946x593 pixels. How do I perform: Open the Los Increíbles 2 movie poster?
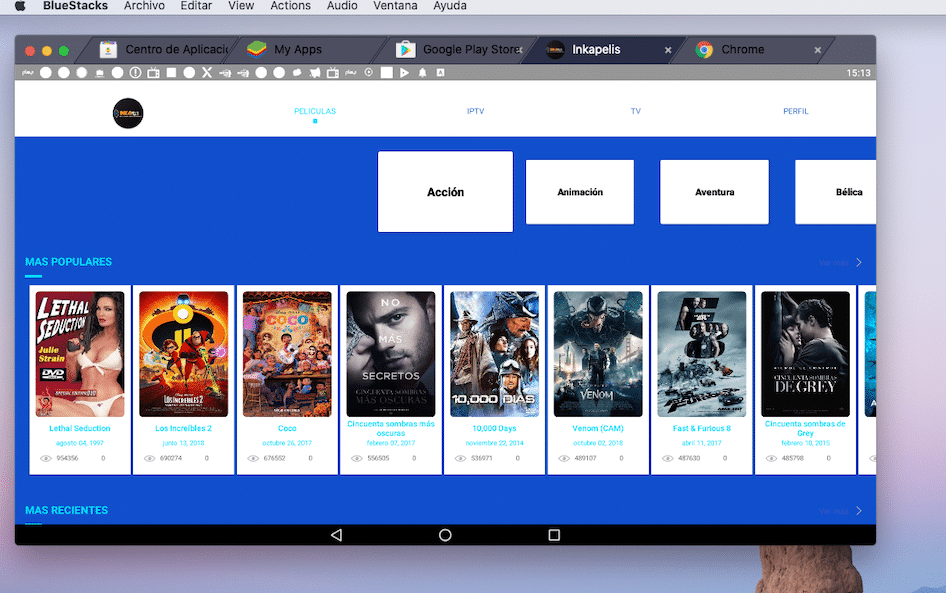(183, 354)
